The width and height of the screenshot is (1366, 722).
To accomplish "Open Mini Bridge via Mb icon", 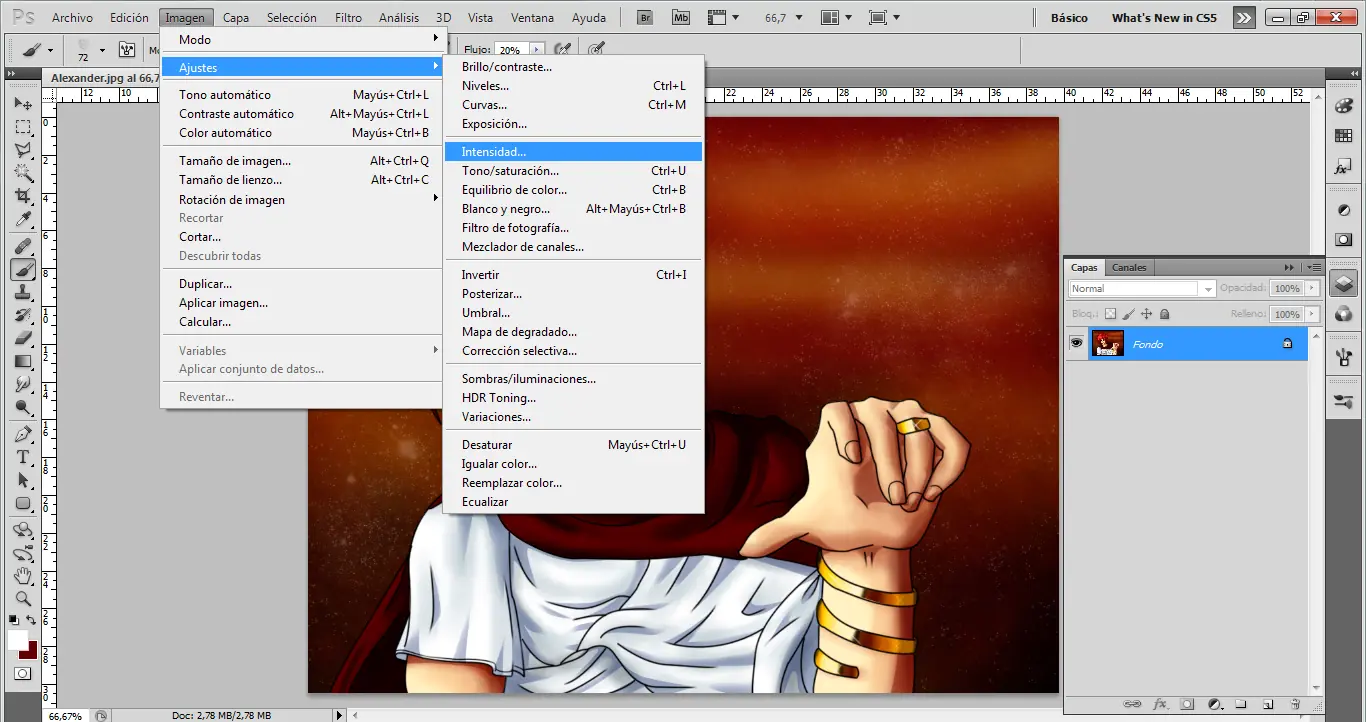I will coord(681,18).
